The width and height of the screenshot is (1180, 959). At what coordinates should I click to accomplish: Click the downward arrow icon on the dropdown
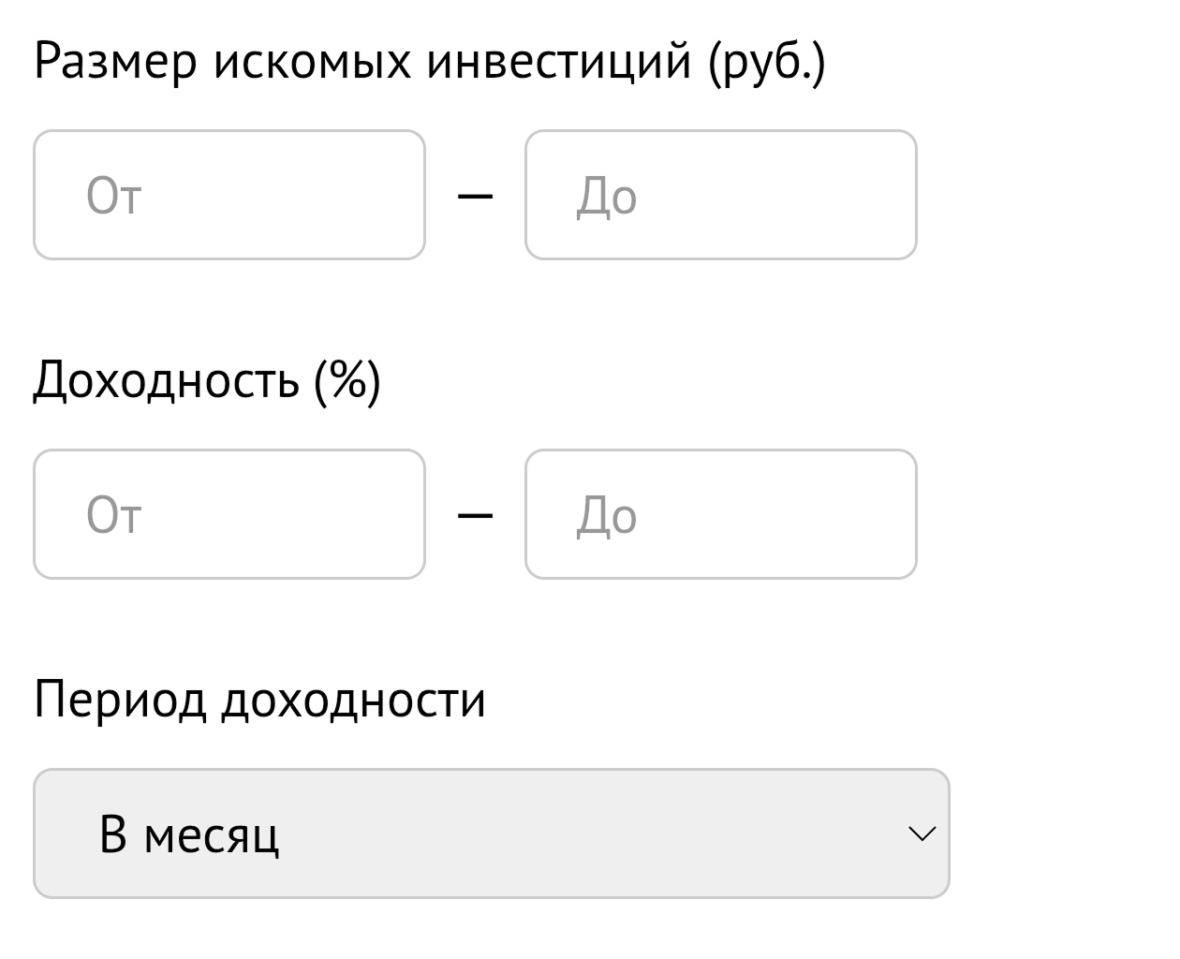pos(921,832)
